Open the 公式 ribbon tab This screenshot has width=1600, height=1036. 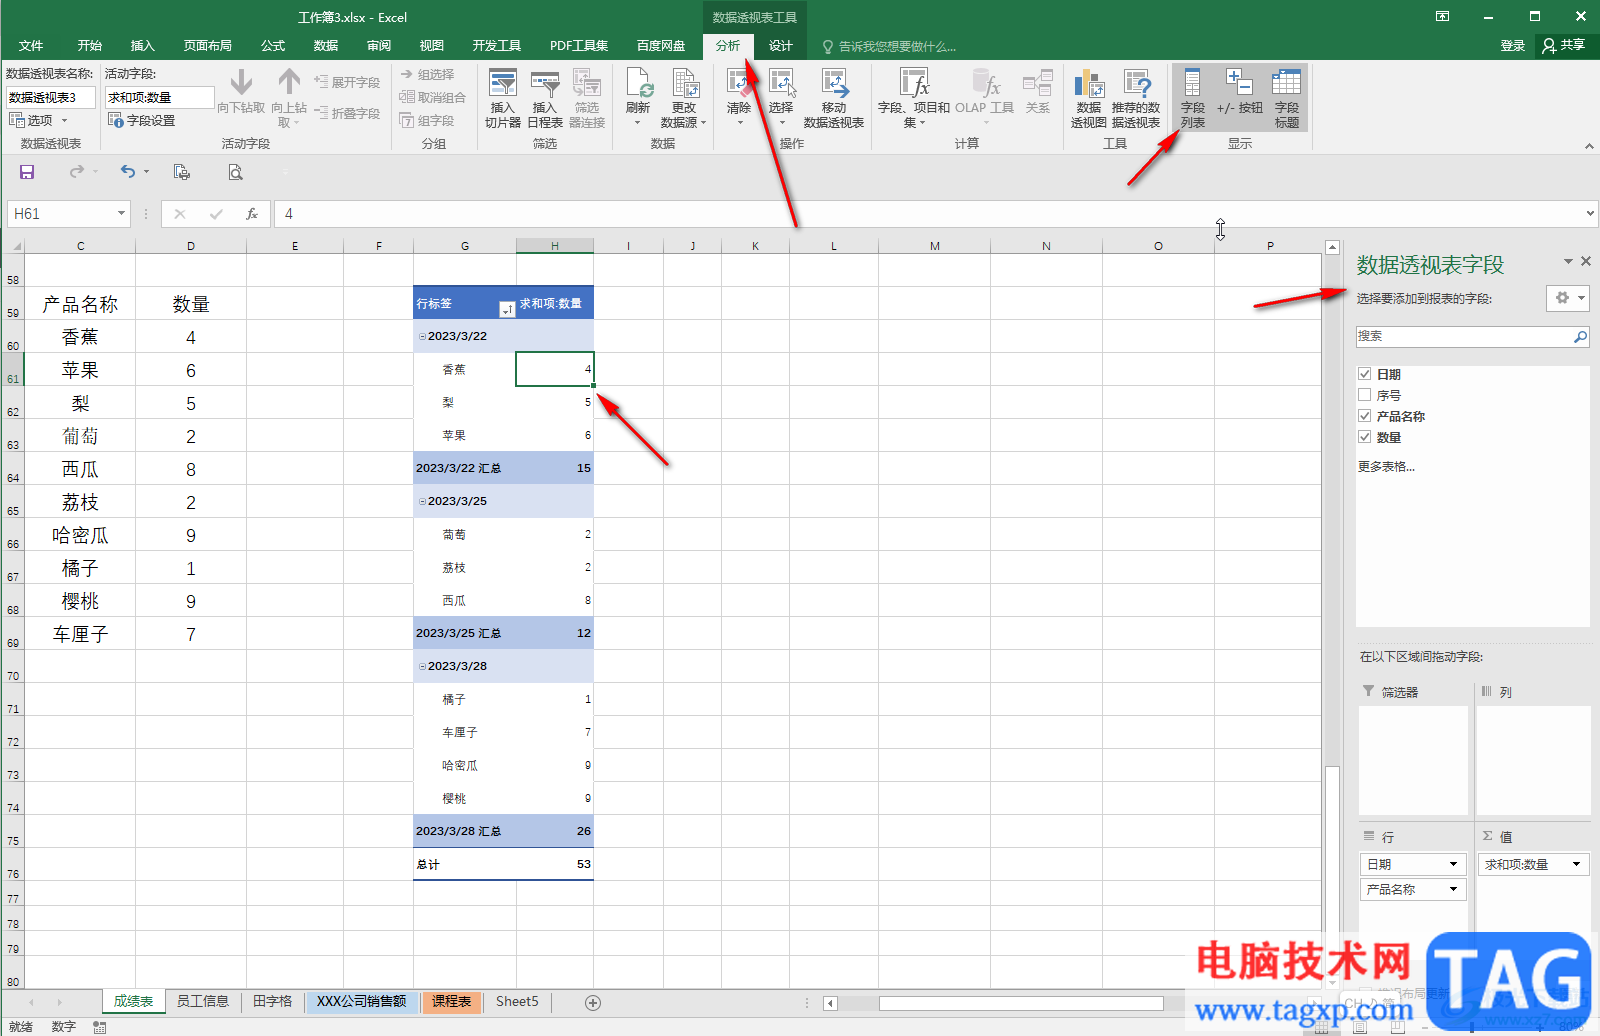click(x=273, y=46)
